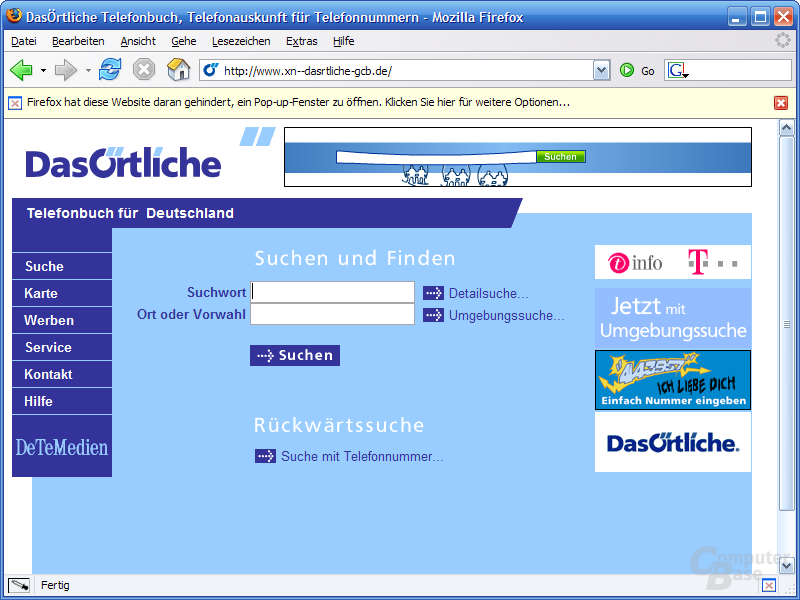
Task: Click the vertical scrollbar thumb
Action: [x=786, y=323]
